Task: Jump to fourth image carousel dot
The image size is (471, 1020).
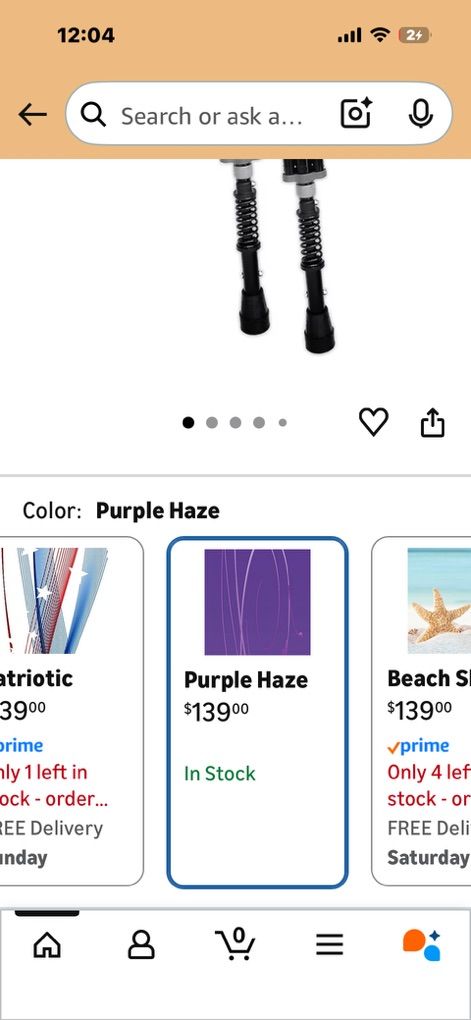Action: (x=259, y=423)
